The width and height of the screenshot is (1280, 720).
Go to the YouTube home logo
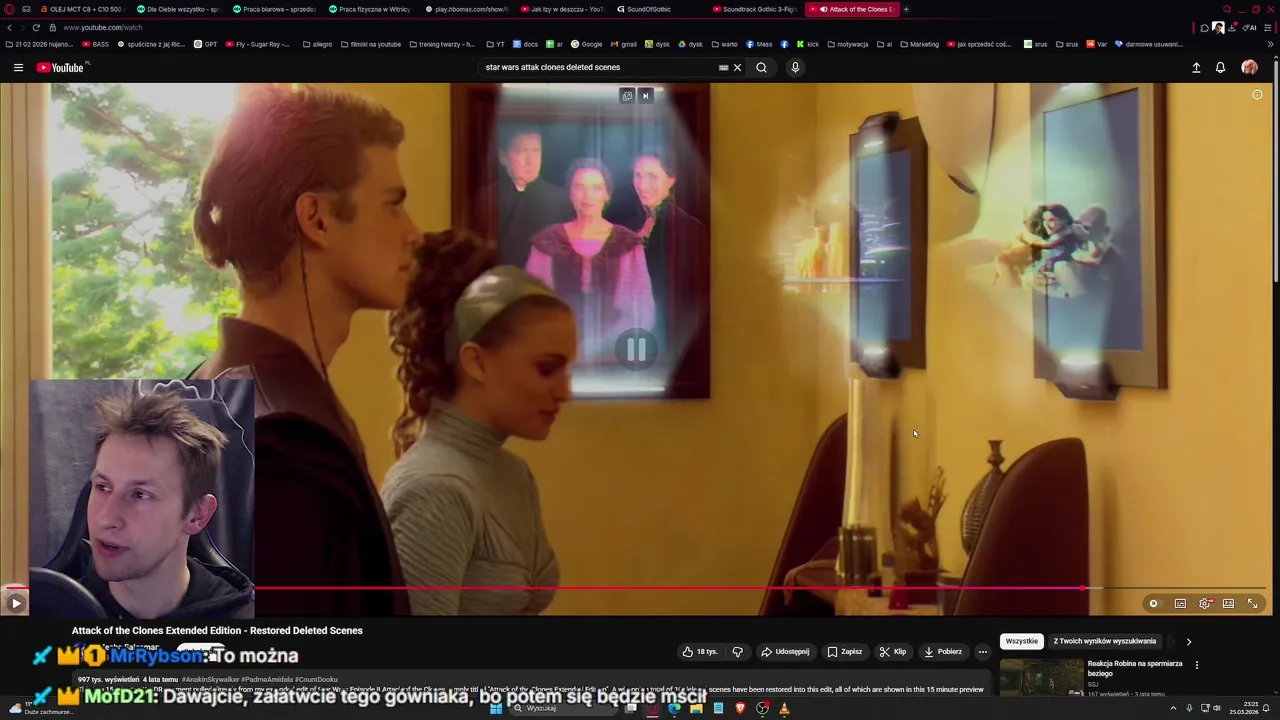[x=62, y=67]
